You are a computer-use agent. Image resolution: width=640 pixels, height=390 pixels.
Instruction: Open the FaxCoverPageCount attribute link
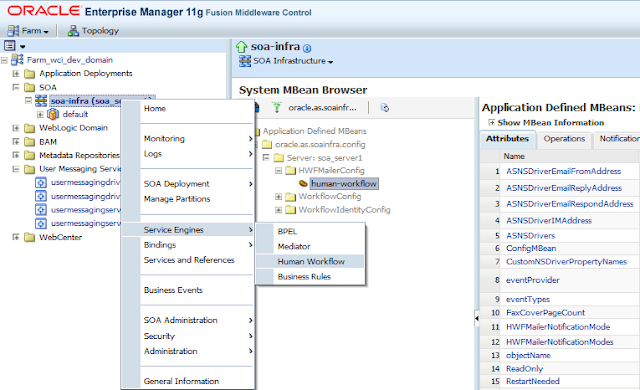coord(545,313)
